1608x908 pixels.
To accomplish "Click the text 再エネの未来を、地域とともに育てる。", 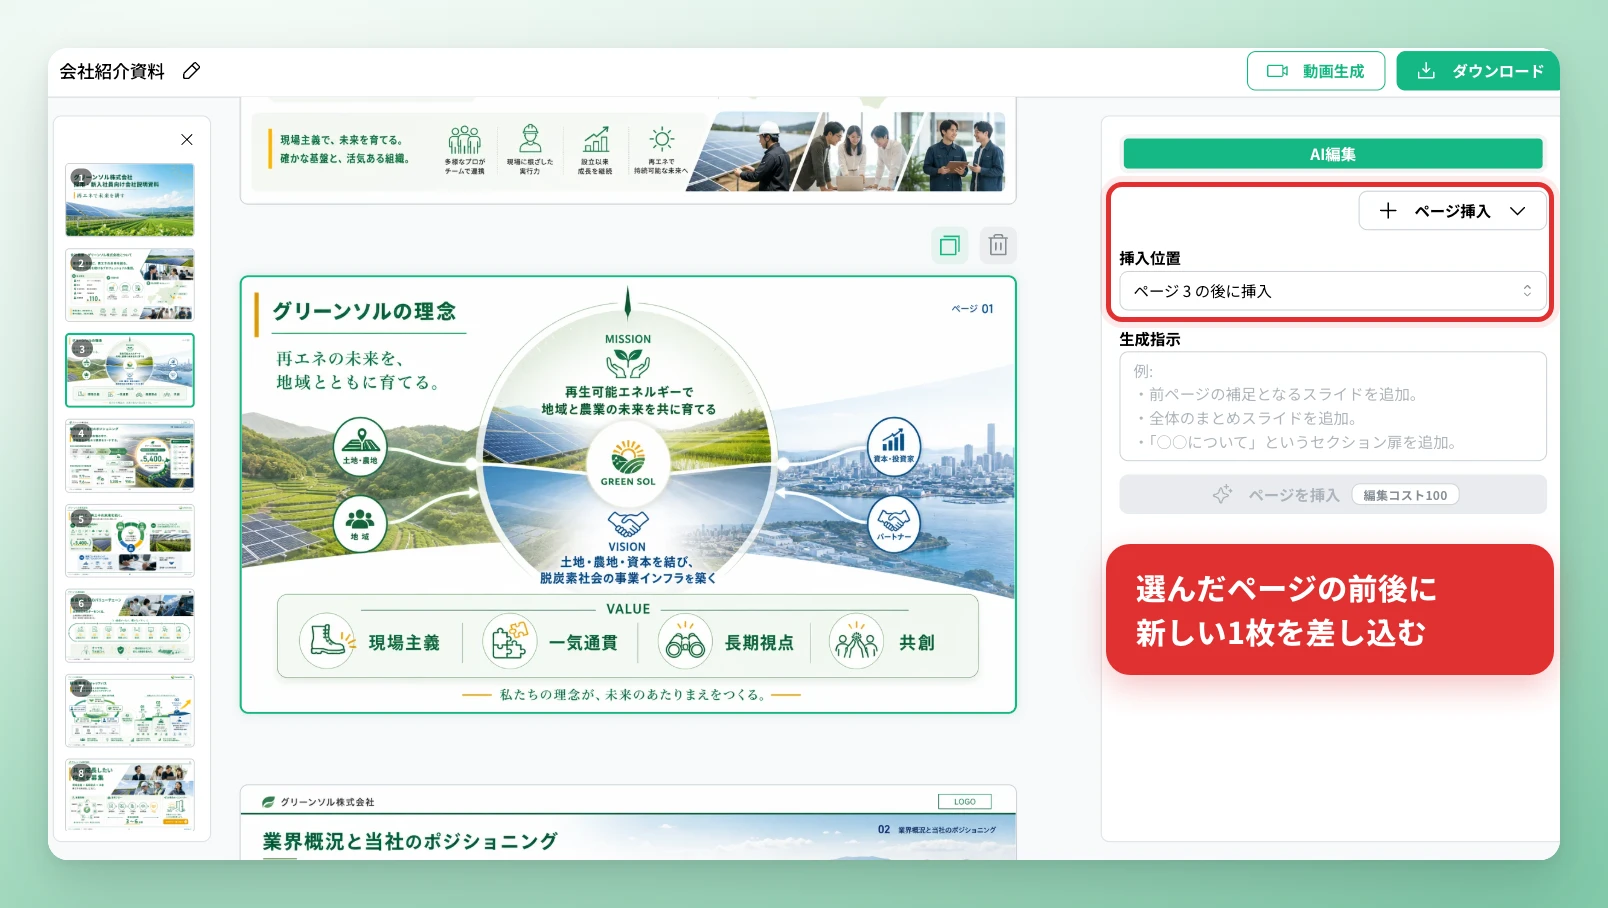I will click(x=358, y=370).
